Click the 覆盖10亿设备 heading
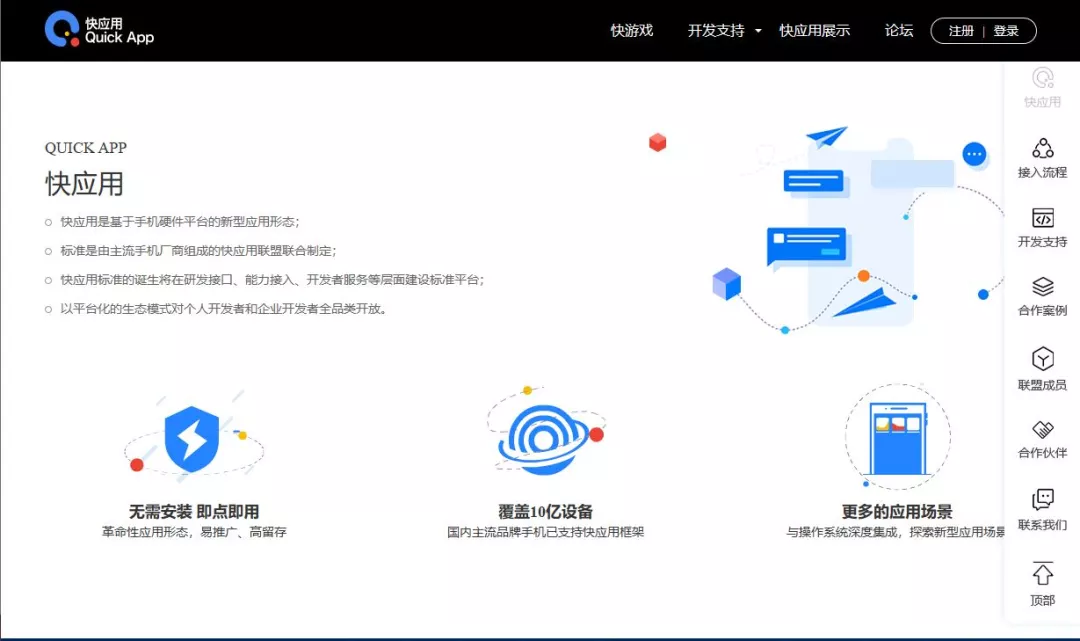Viewport: 1080px width, 641px height. (x=546, y=512)
